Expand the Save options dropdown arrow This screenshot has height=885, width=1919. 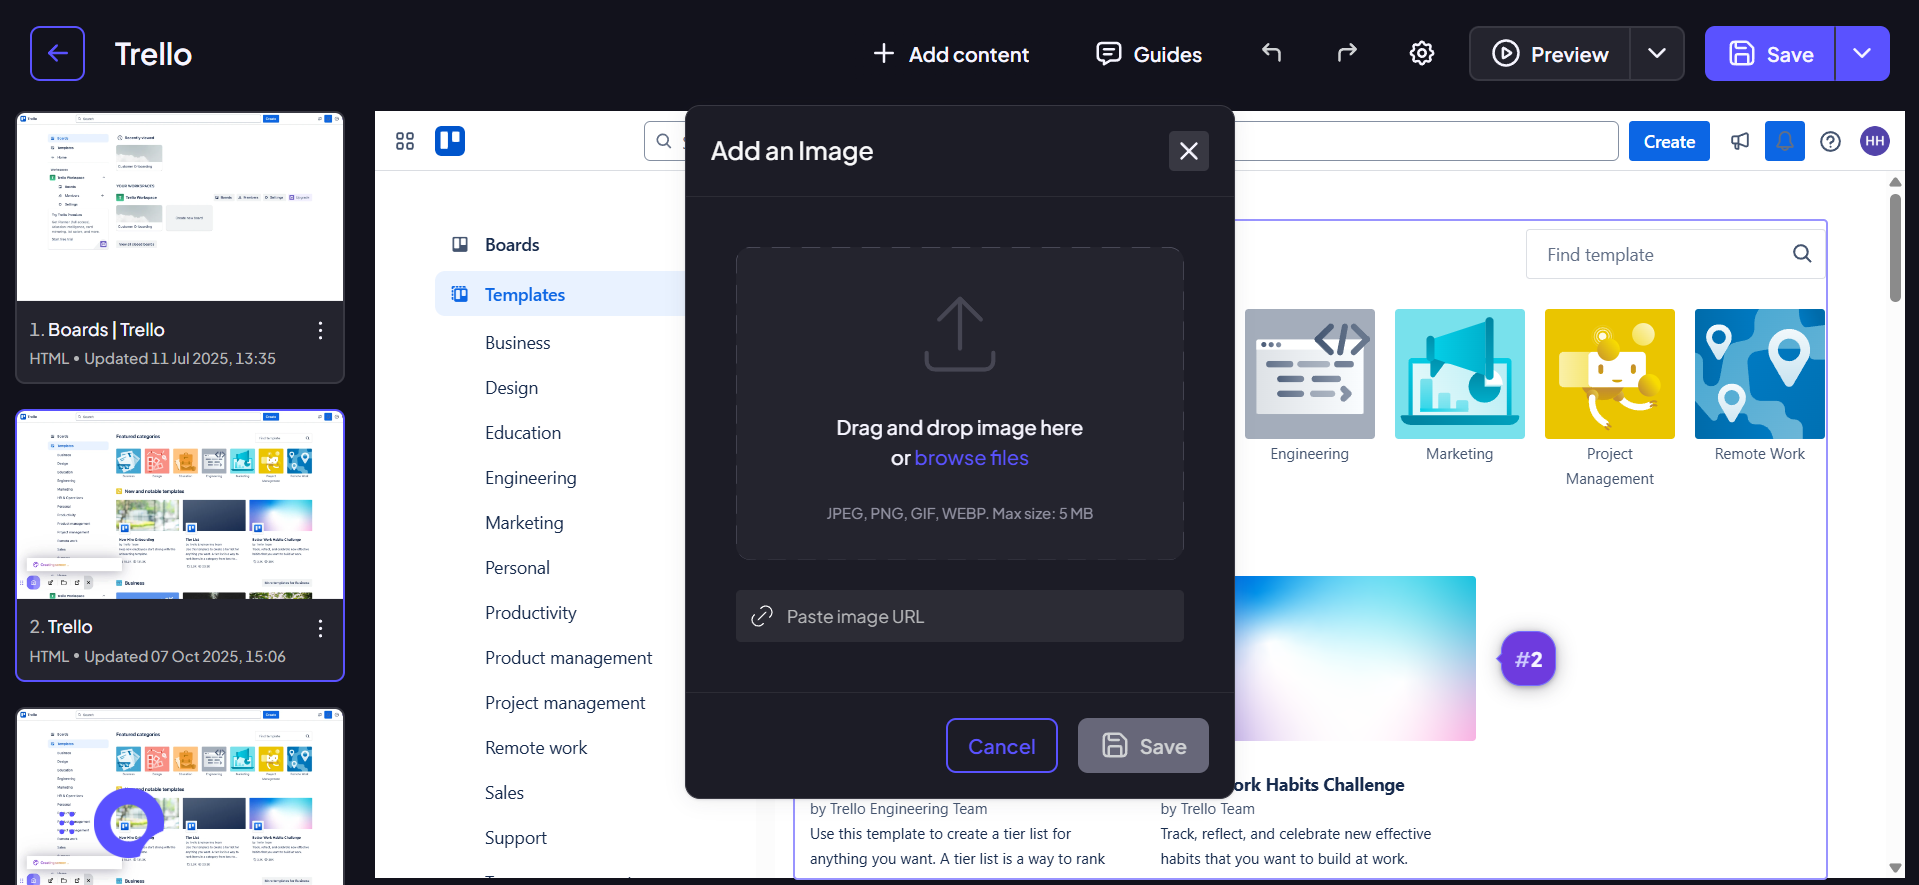1862,54
